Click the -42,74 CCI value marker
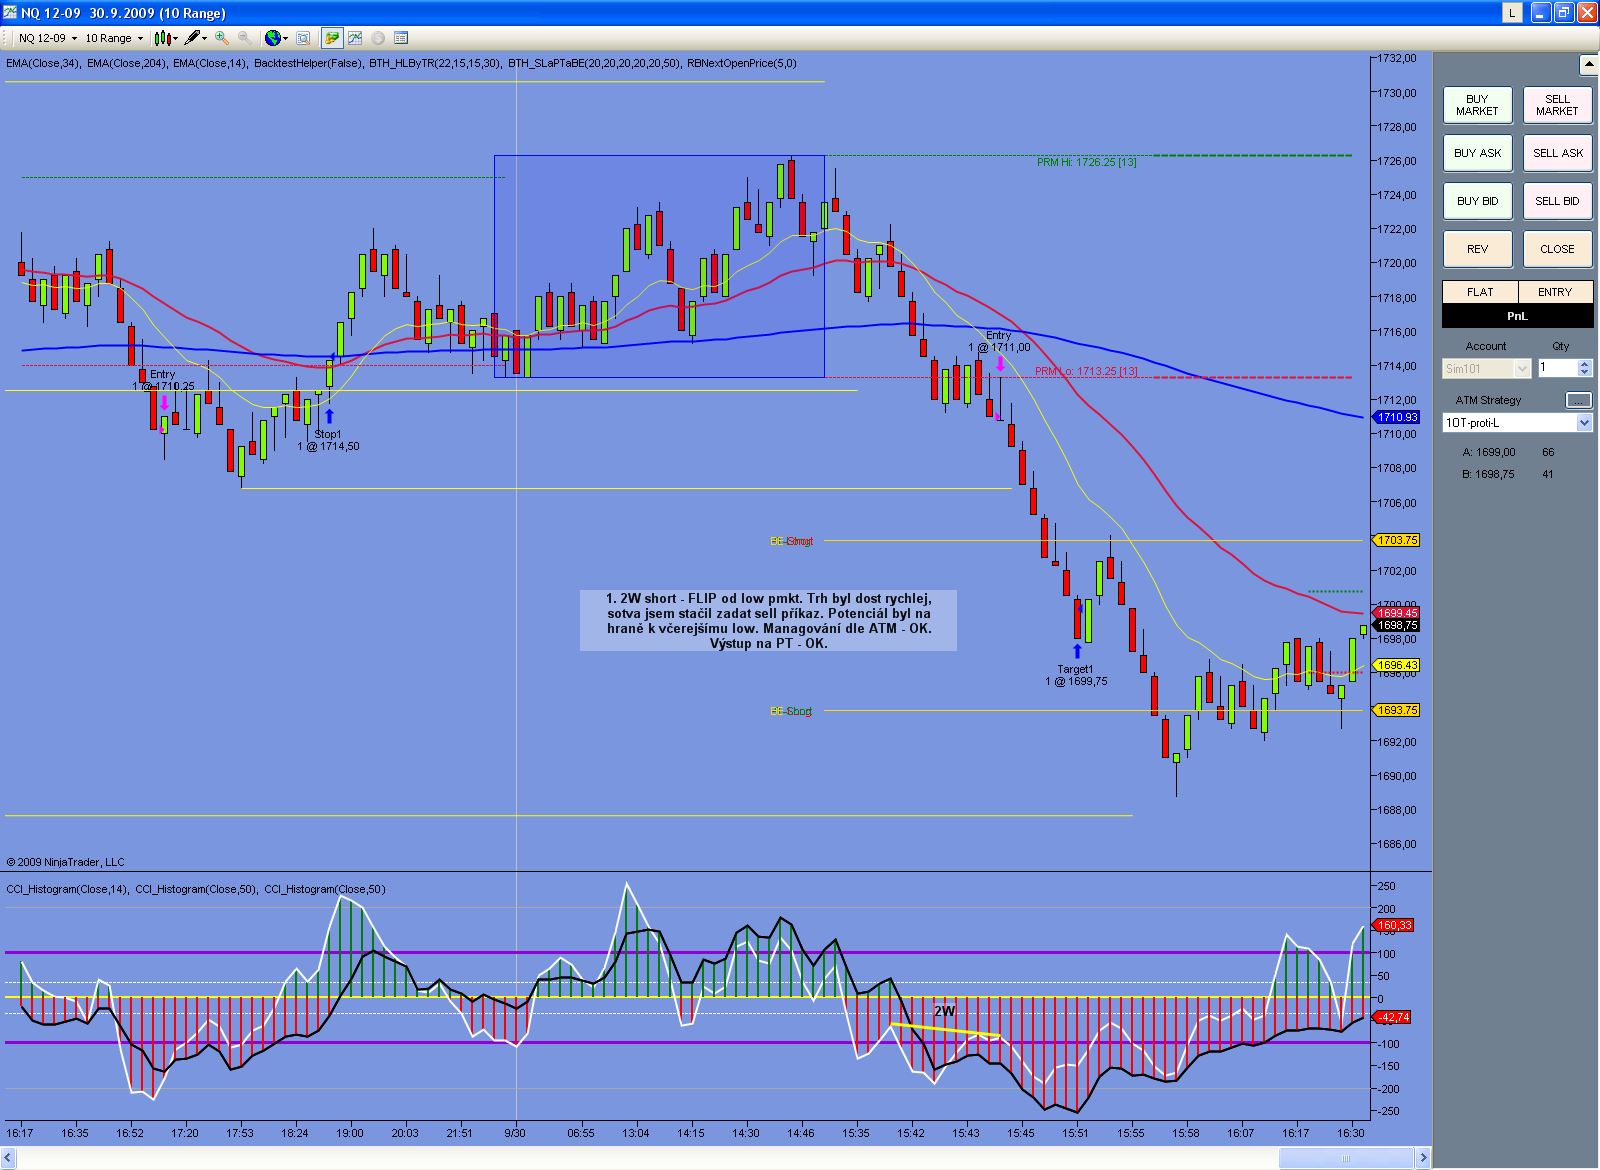Image resolution: width=1600 pixels, height=1170 pixels. click(1393, 1017)
